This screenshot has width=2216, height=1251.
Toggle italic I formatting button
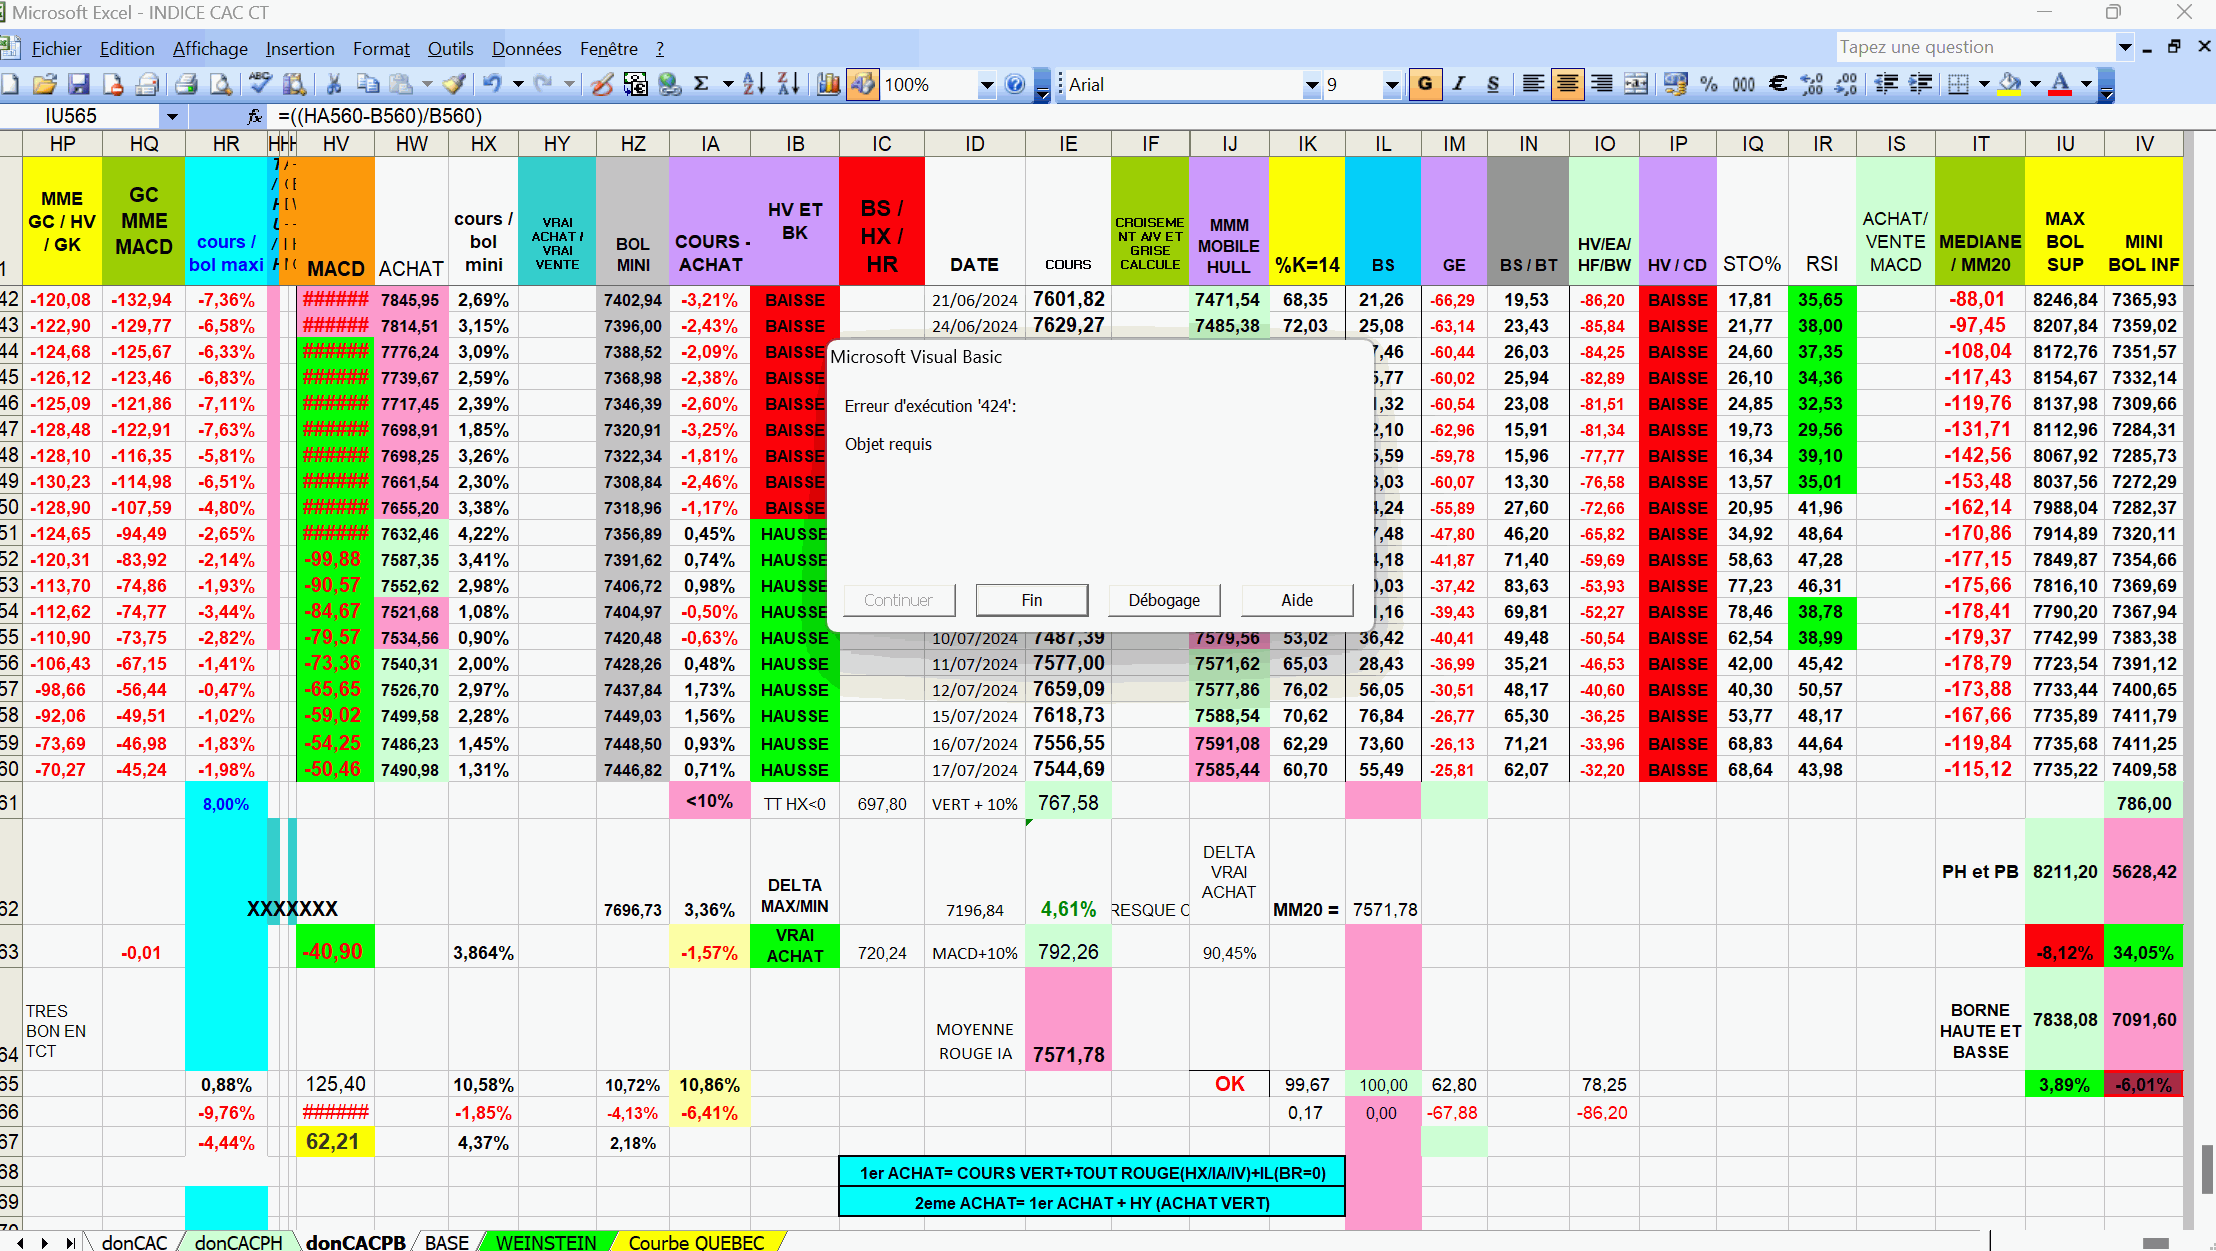tap(1459, 85)
